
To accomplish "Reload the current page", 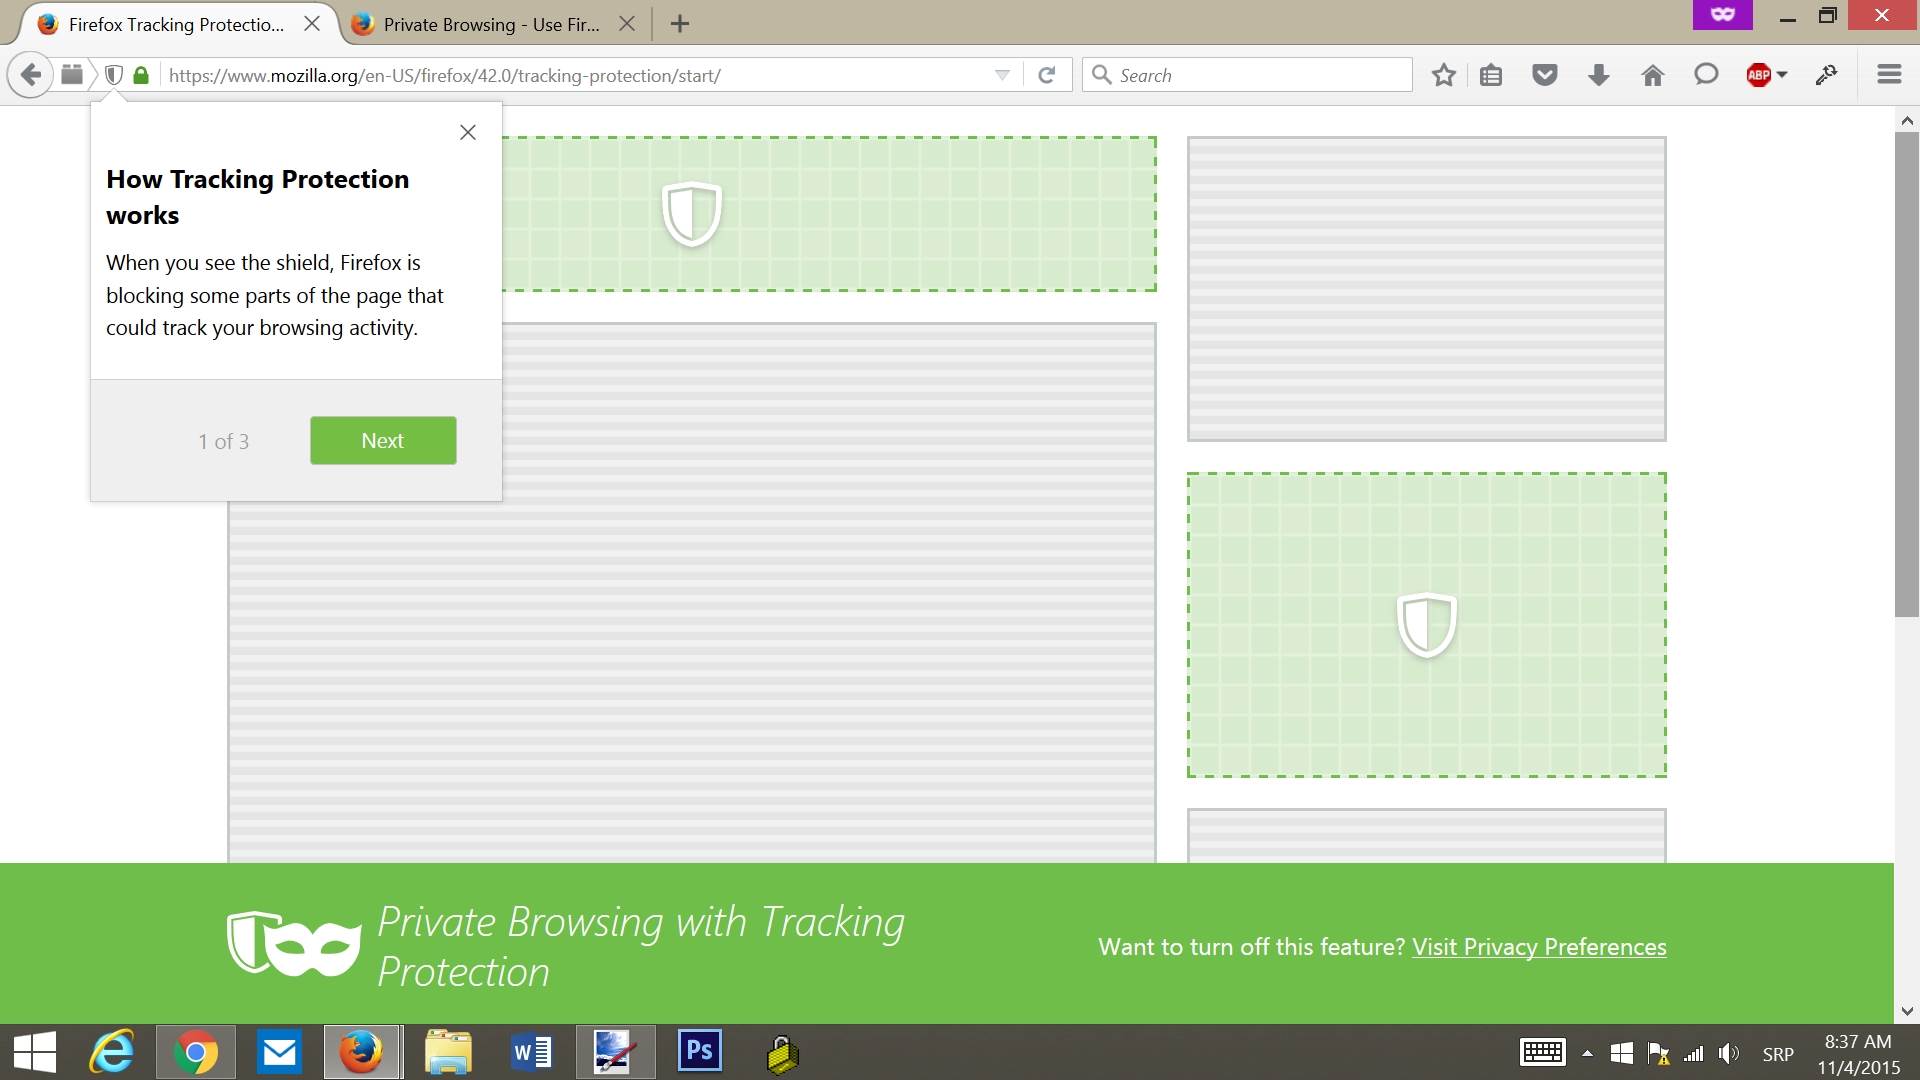I will pos(1047,74).
